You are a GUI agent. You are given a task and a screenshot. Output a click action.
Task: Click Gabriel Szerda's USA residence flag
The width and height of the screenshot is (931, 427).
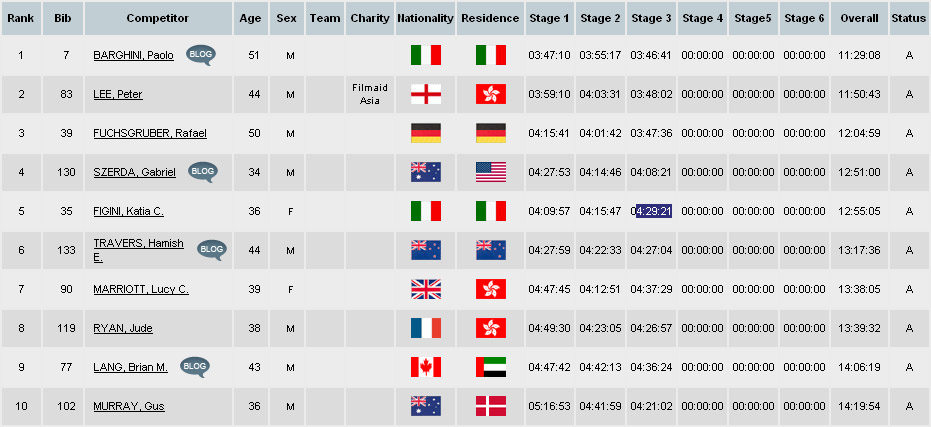[x=490, y=172]
